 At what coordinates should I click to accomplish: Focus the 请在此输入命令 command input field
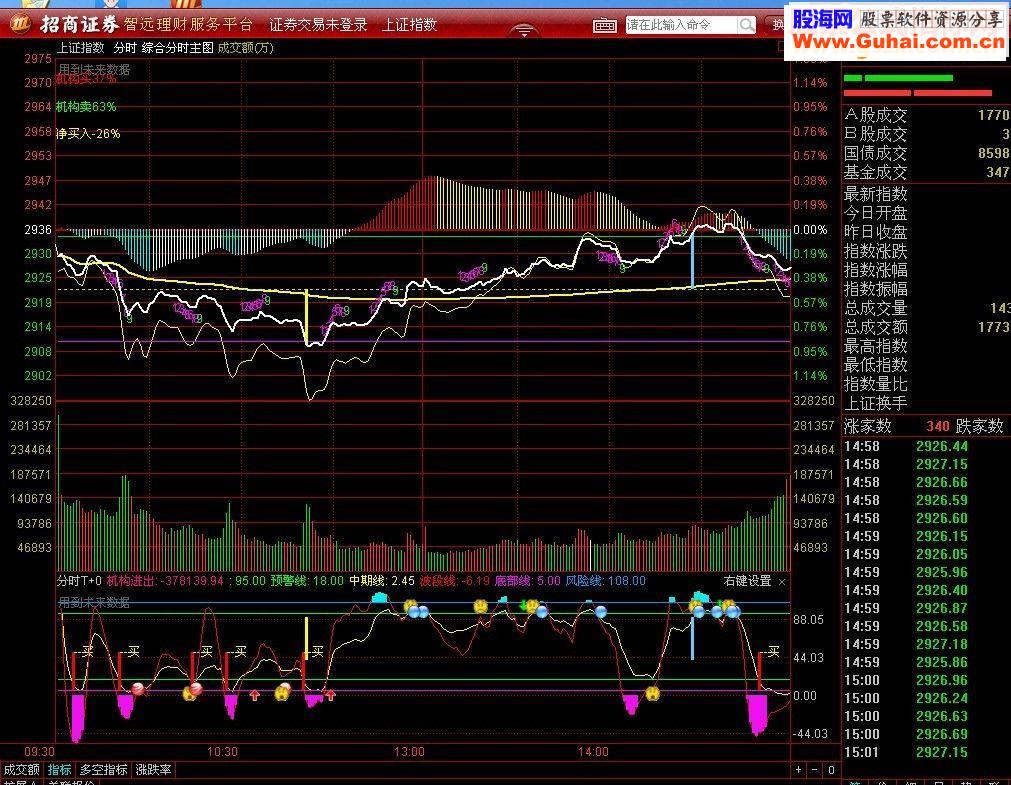click(682, 25)
